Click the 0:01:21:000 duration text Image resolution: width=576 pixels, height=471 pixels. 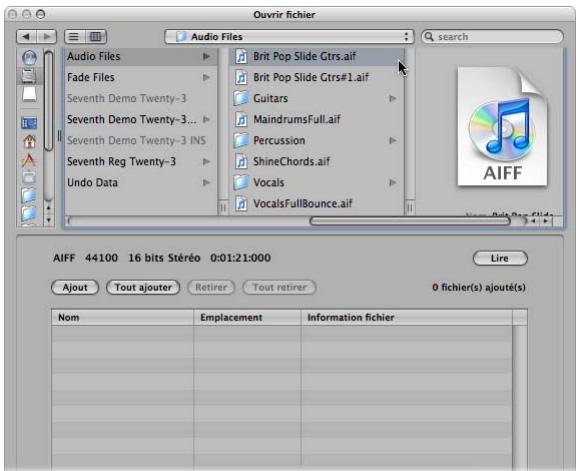[x=241, y=258]
